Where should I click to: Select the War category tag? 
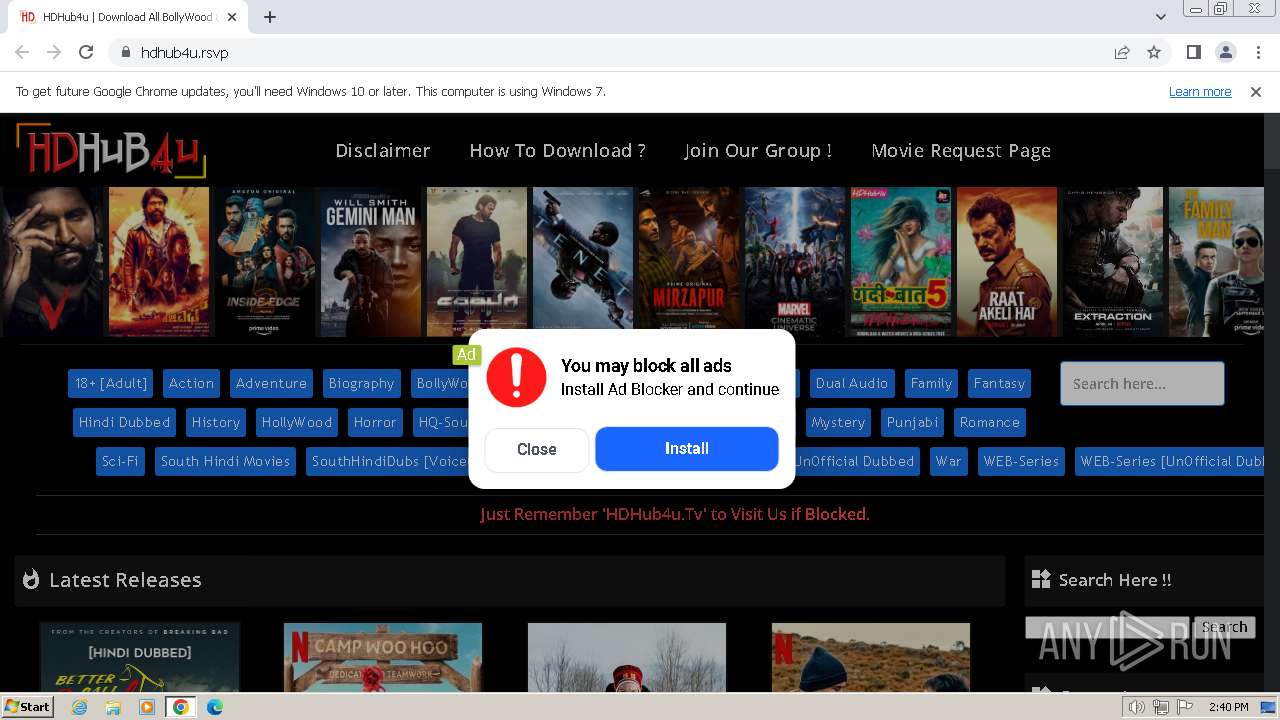pos(948,461)
